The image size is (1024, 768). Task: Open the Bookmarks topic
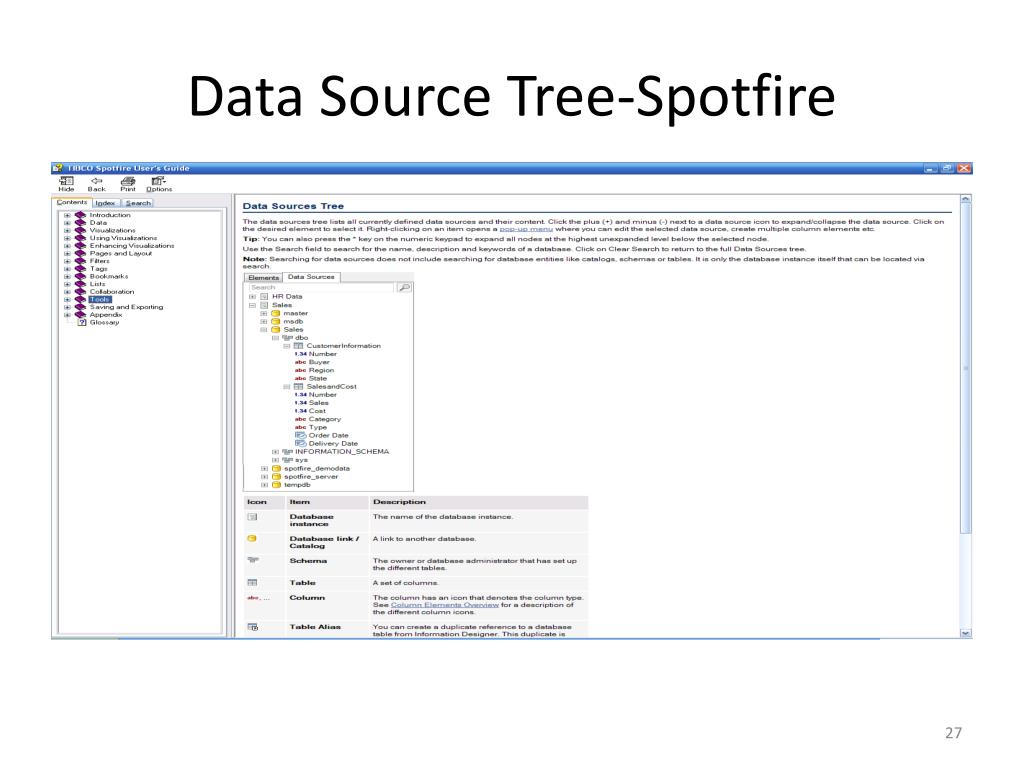(x=109, y=276)
